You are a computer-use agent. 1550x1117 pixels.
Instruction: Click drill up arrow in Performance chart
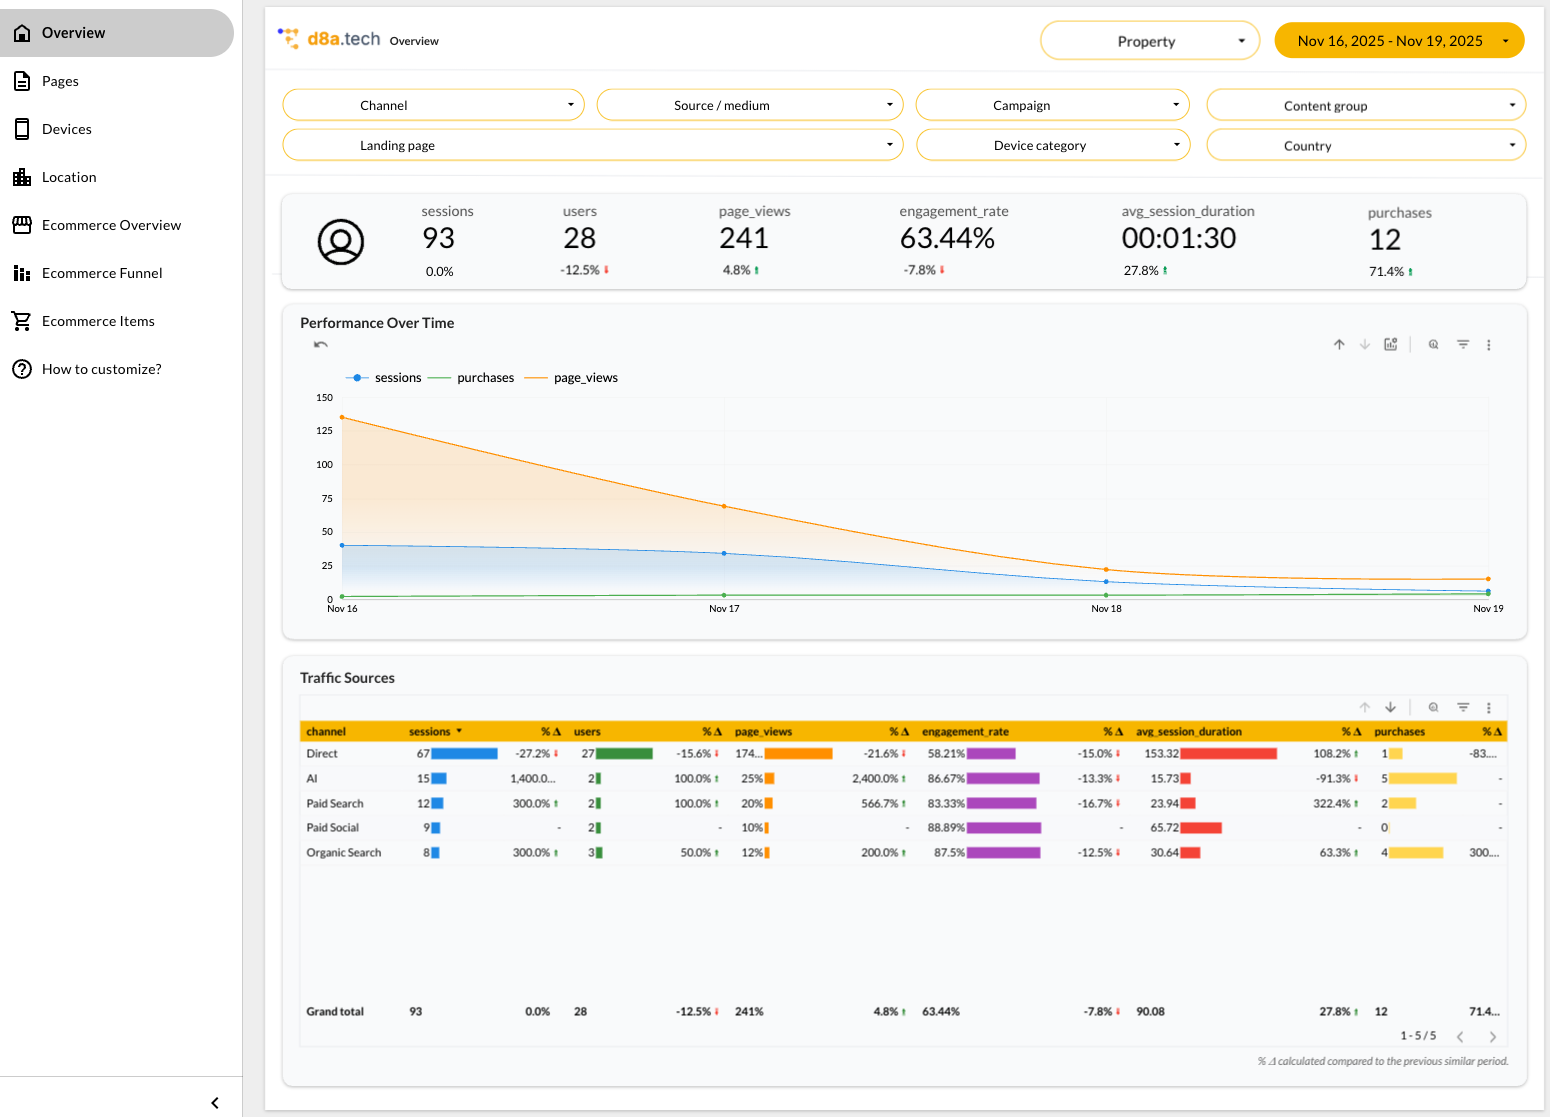tap(1339, 345)
